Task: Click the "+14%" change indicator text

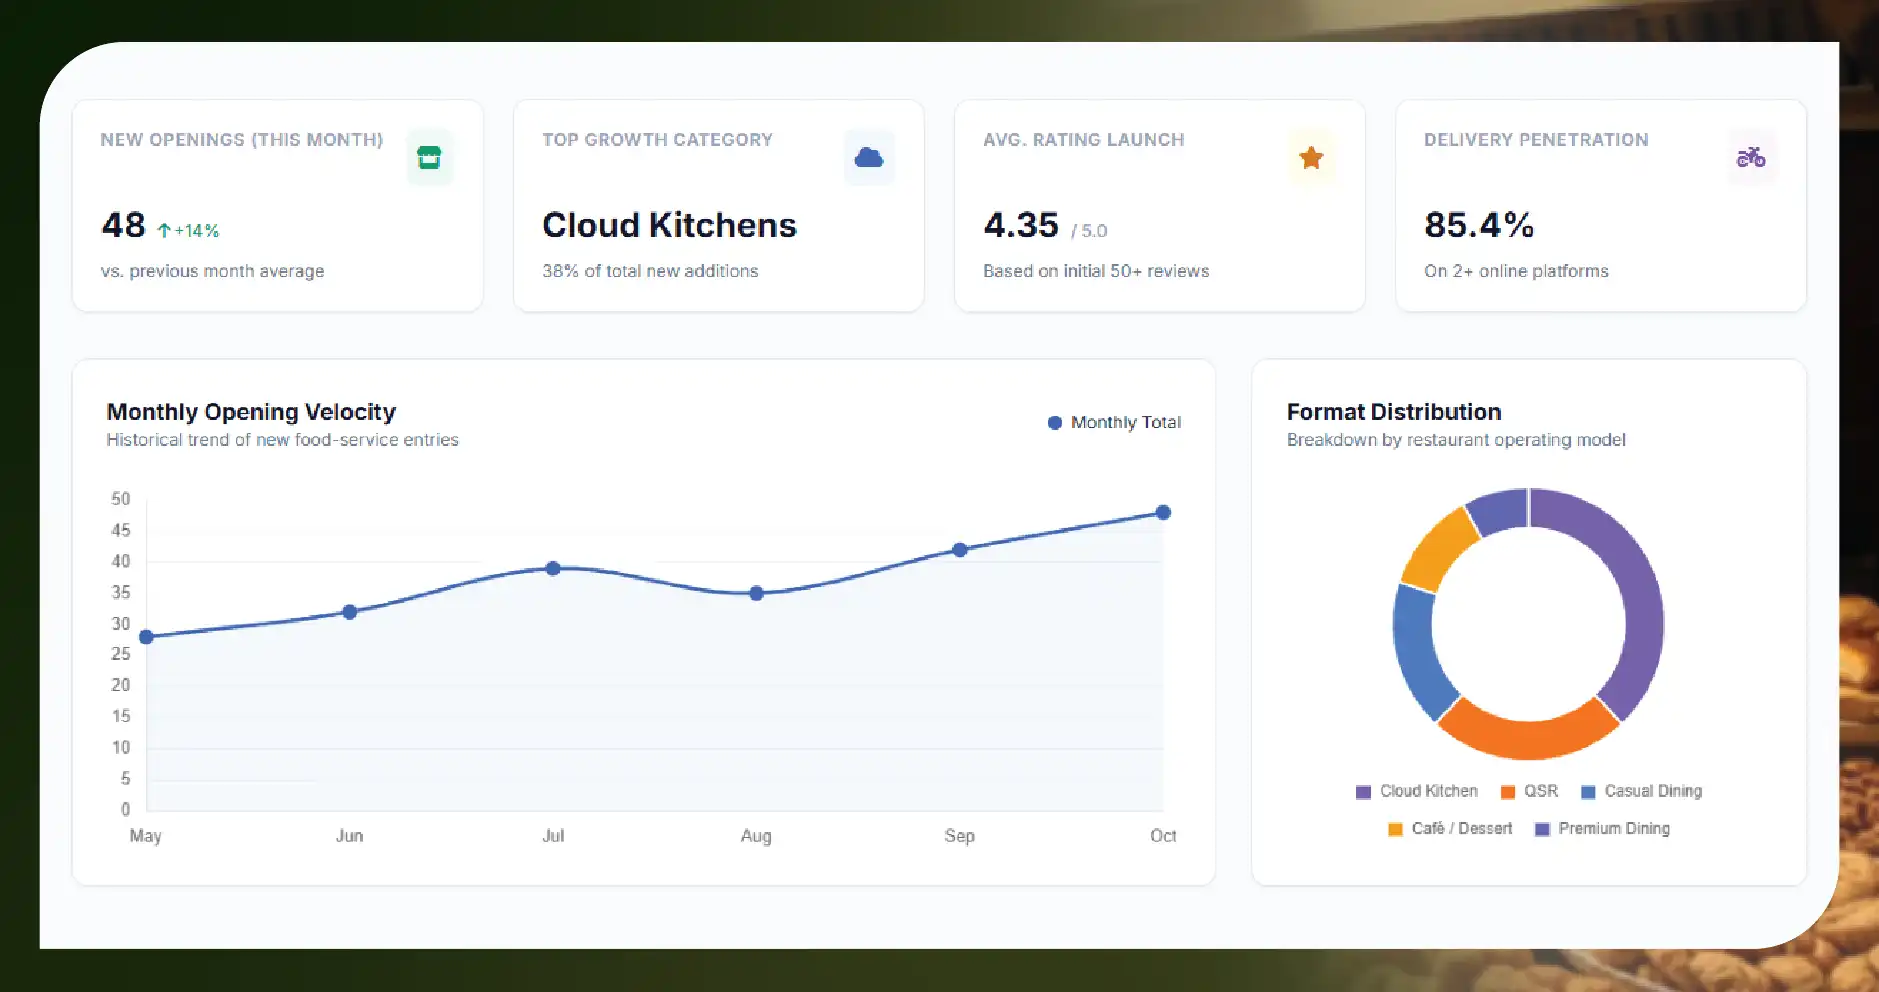Action: pos(197,231)
